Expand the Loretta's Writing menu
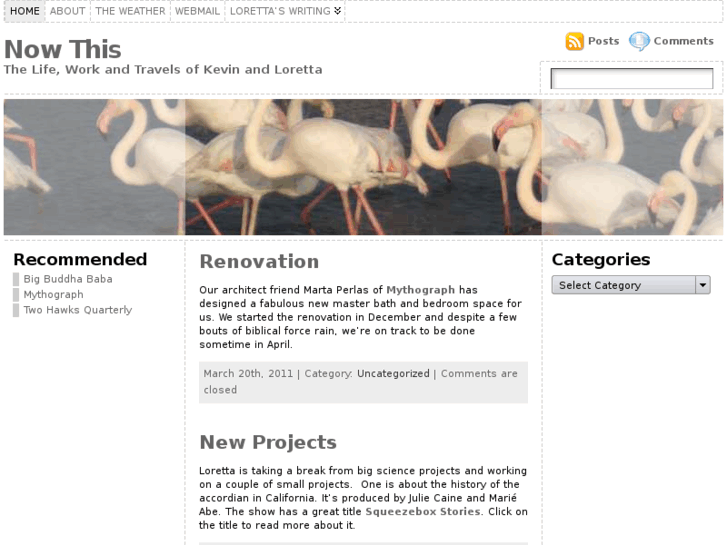727x545 pixels. (285, 11)
